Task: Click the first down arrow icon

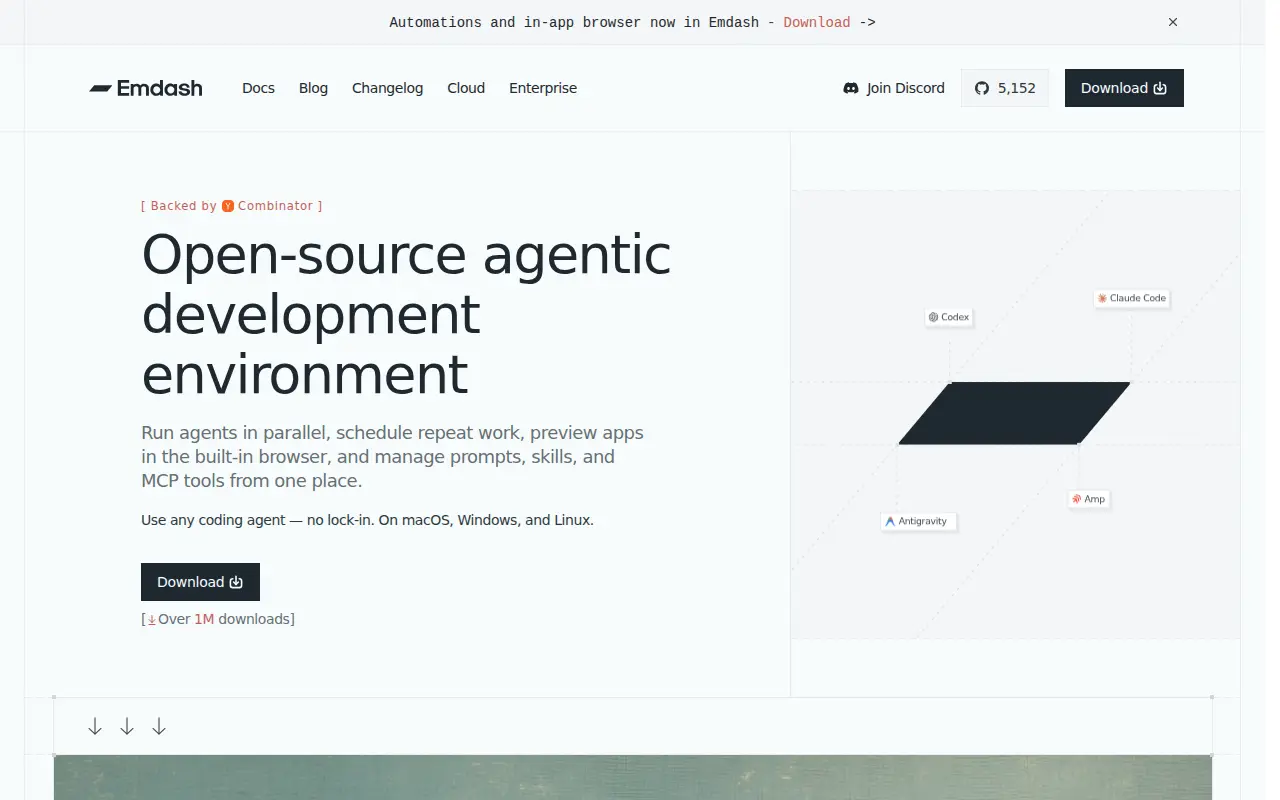Action: (x=95, y=727)
